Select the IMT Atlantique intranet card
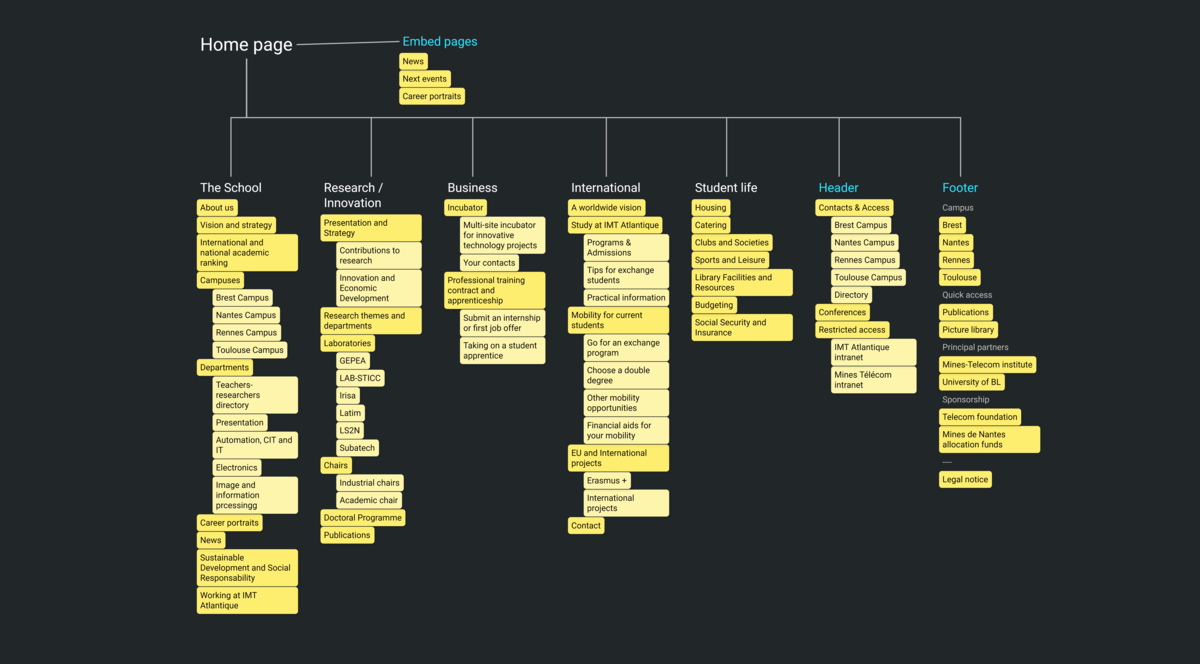This screenshot has height=664, width=1200. tap(869, 352)
